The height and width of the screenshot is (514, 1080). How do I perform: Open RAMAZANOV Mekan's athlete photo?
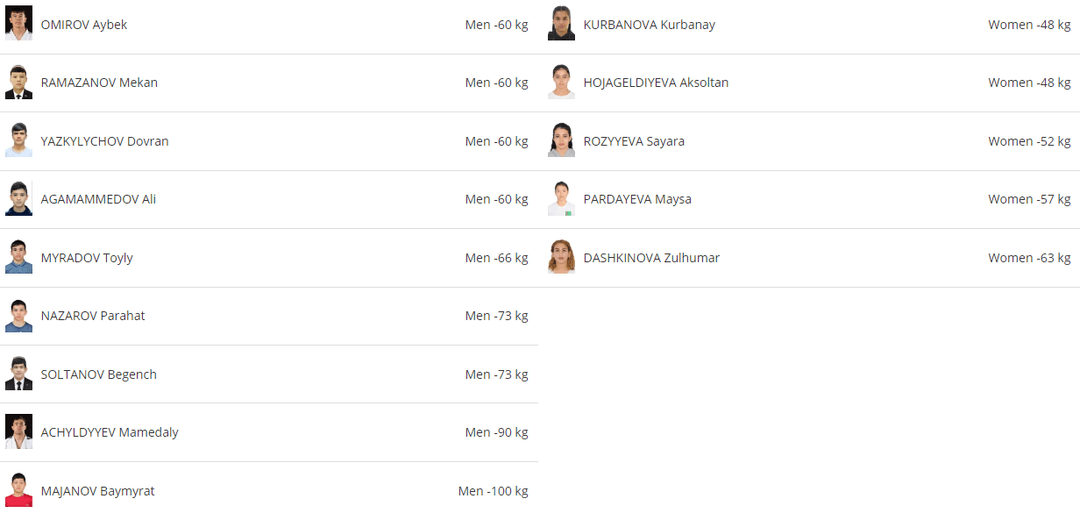coord(18,82)
